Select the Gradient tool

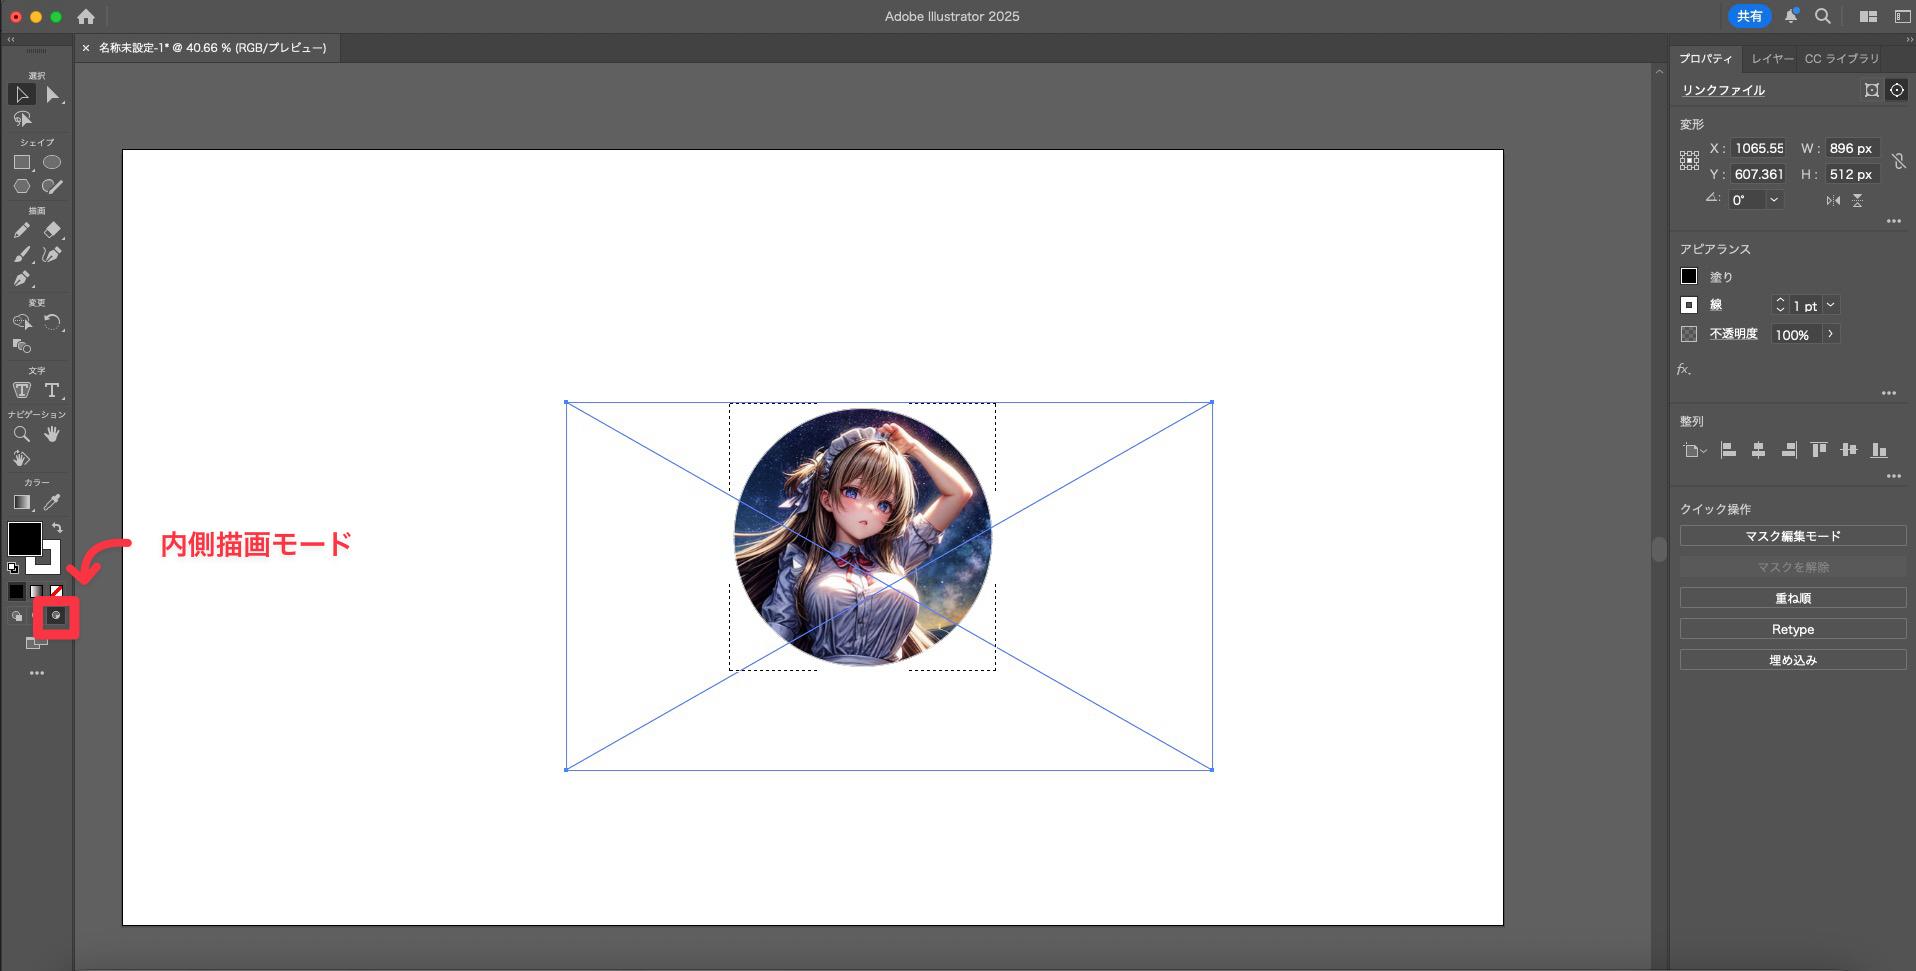pos(22,502)
